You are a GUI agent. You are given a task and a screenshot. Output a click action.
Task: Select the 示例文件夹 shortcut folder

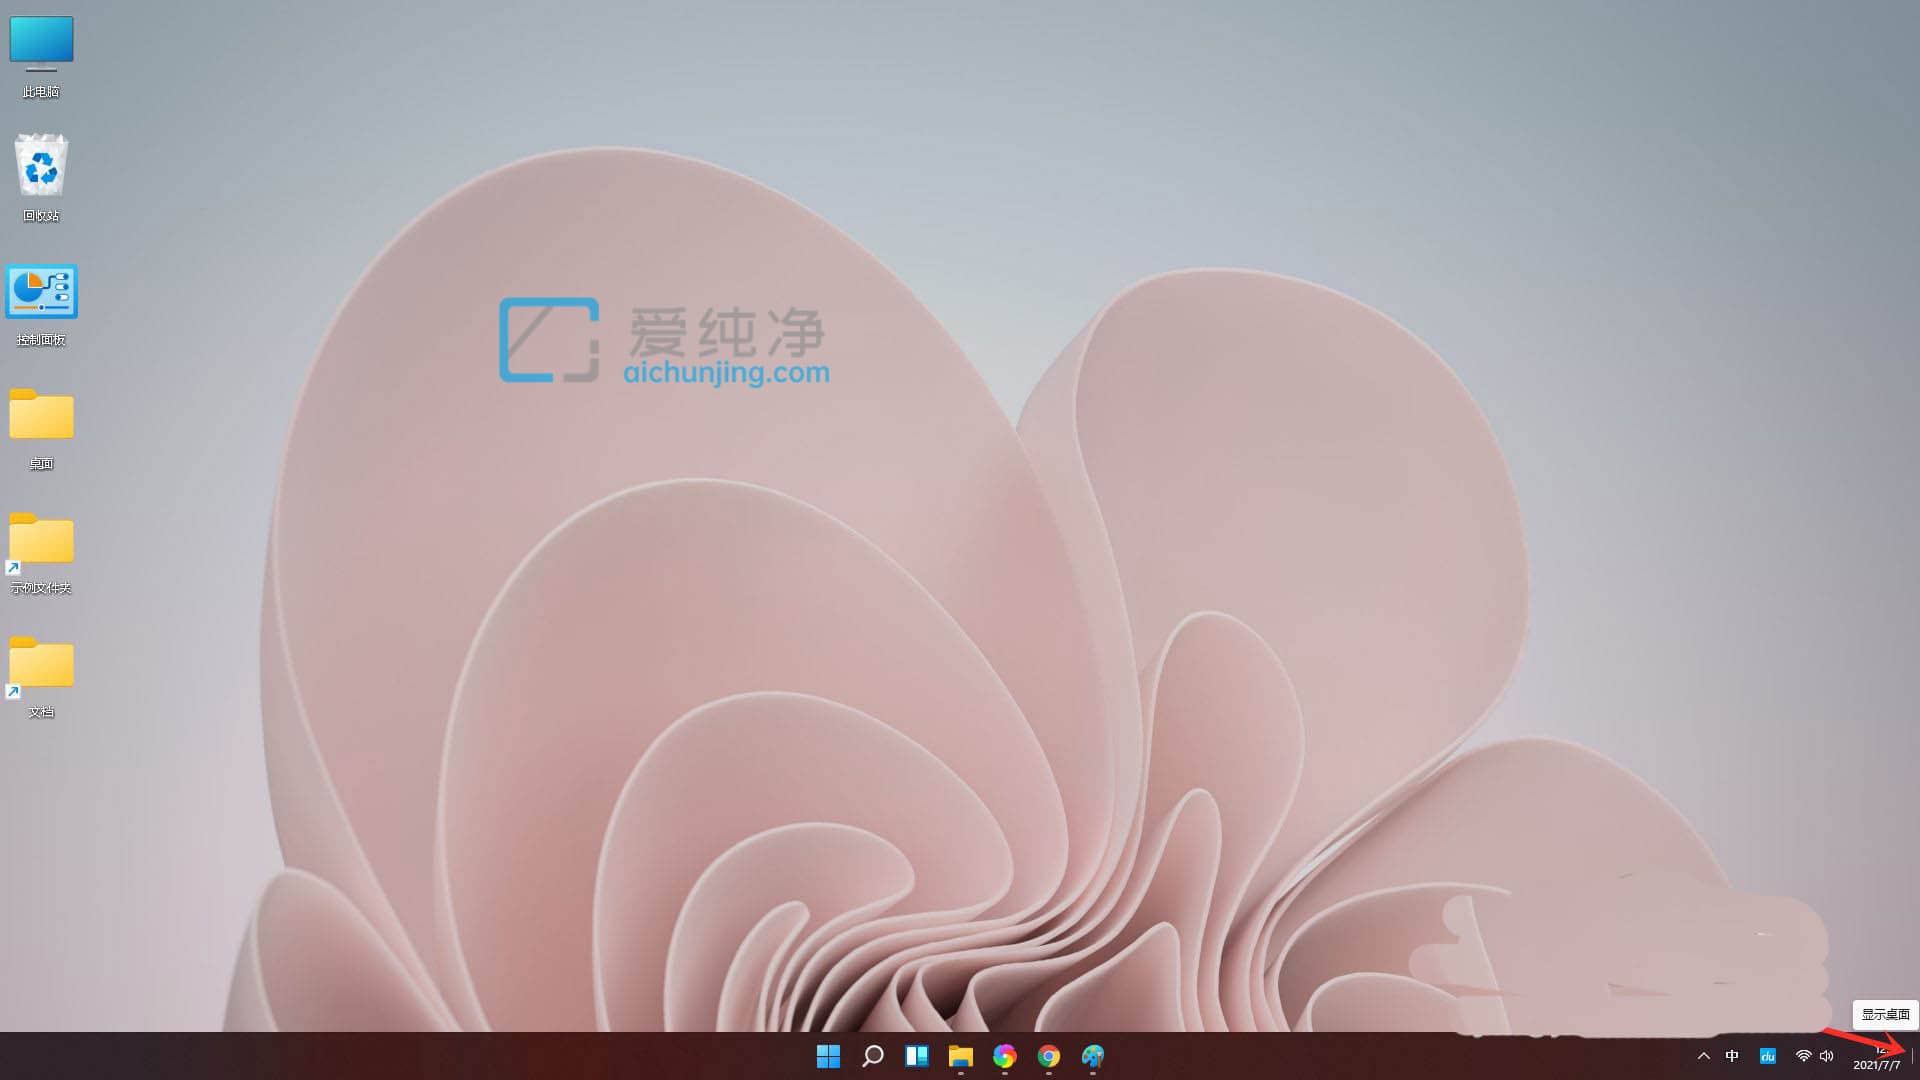(41, 553)
